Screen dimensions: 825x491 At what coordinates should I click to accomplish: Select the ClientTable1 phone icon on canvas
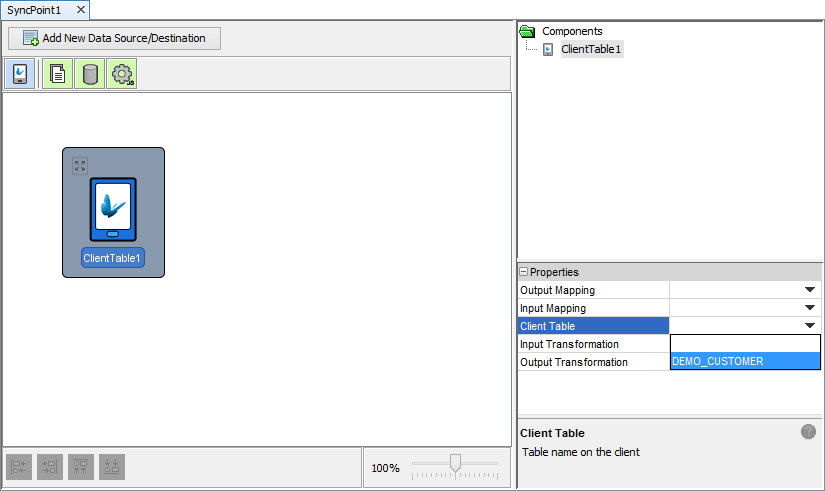point(113,210)
